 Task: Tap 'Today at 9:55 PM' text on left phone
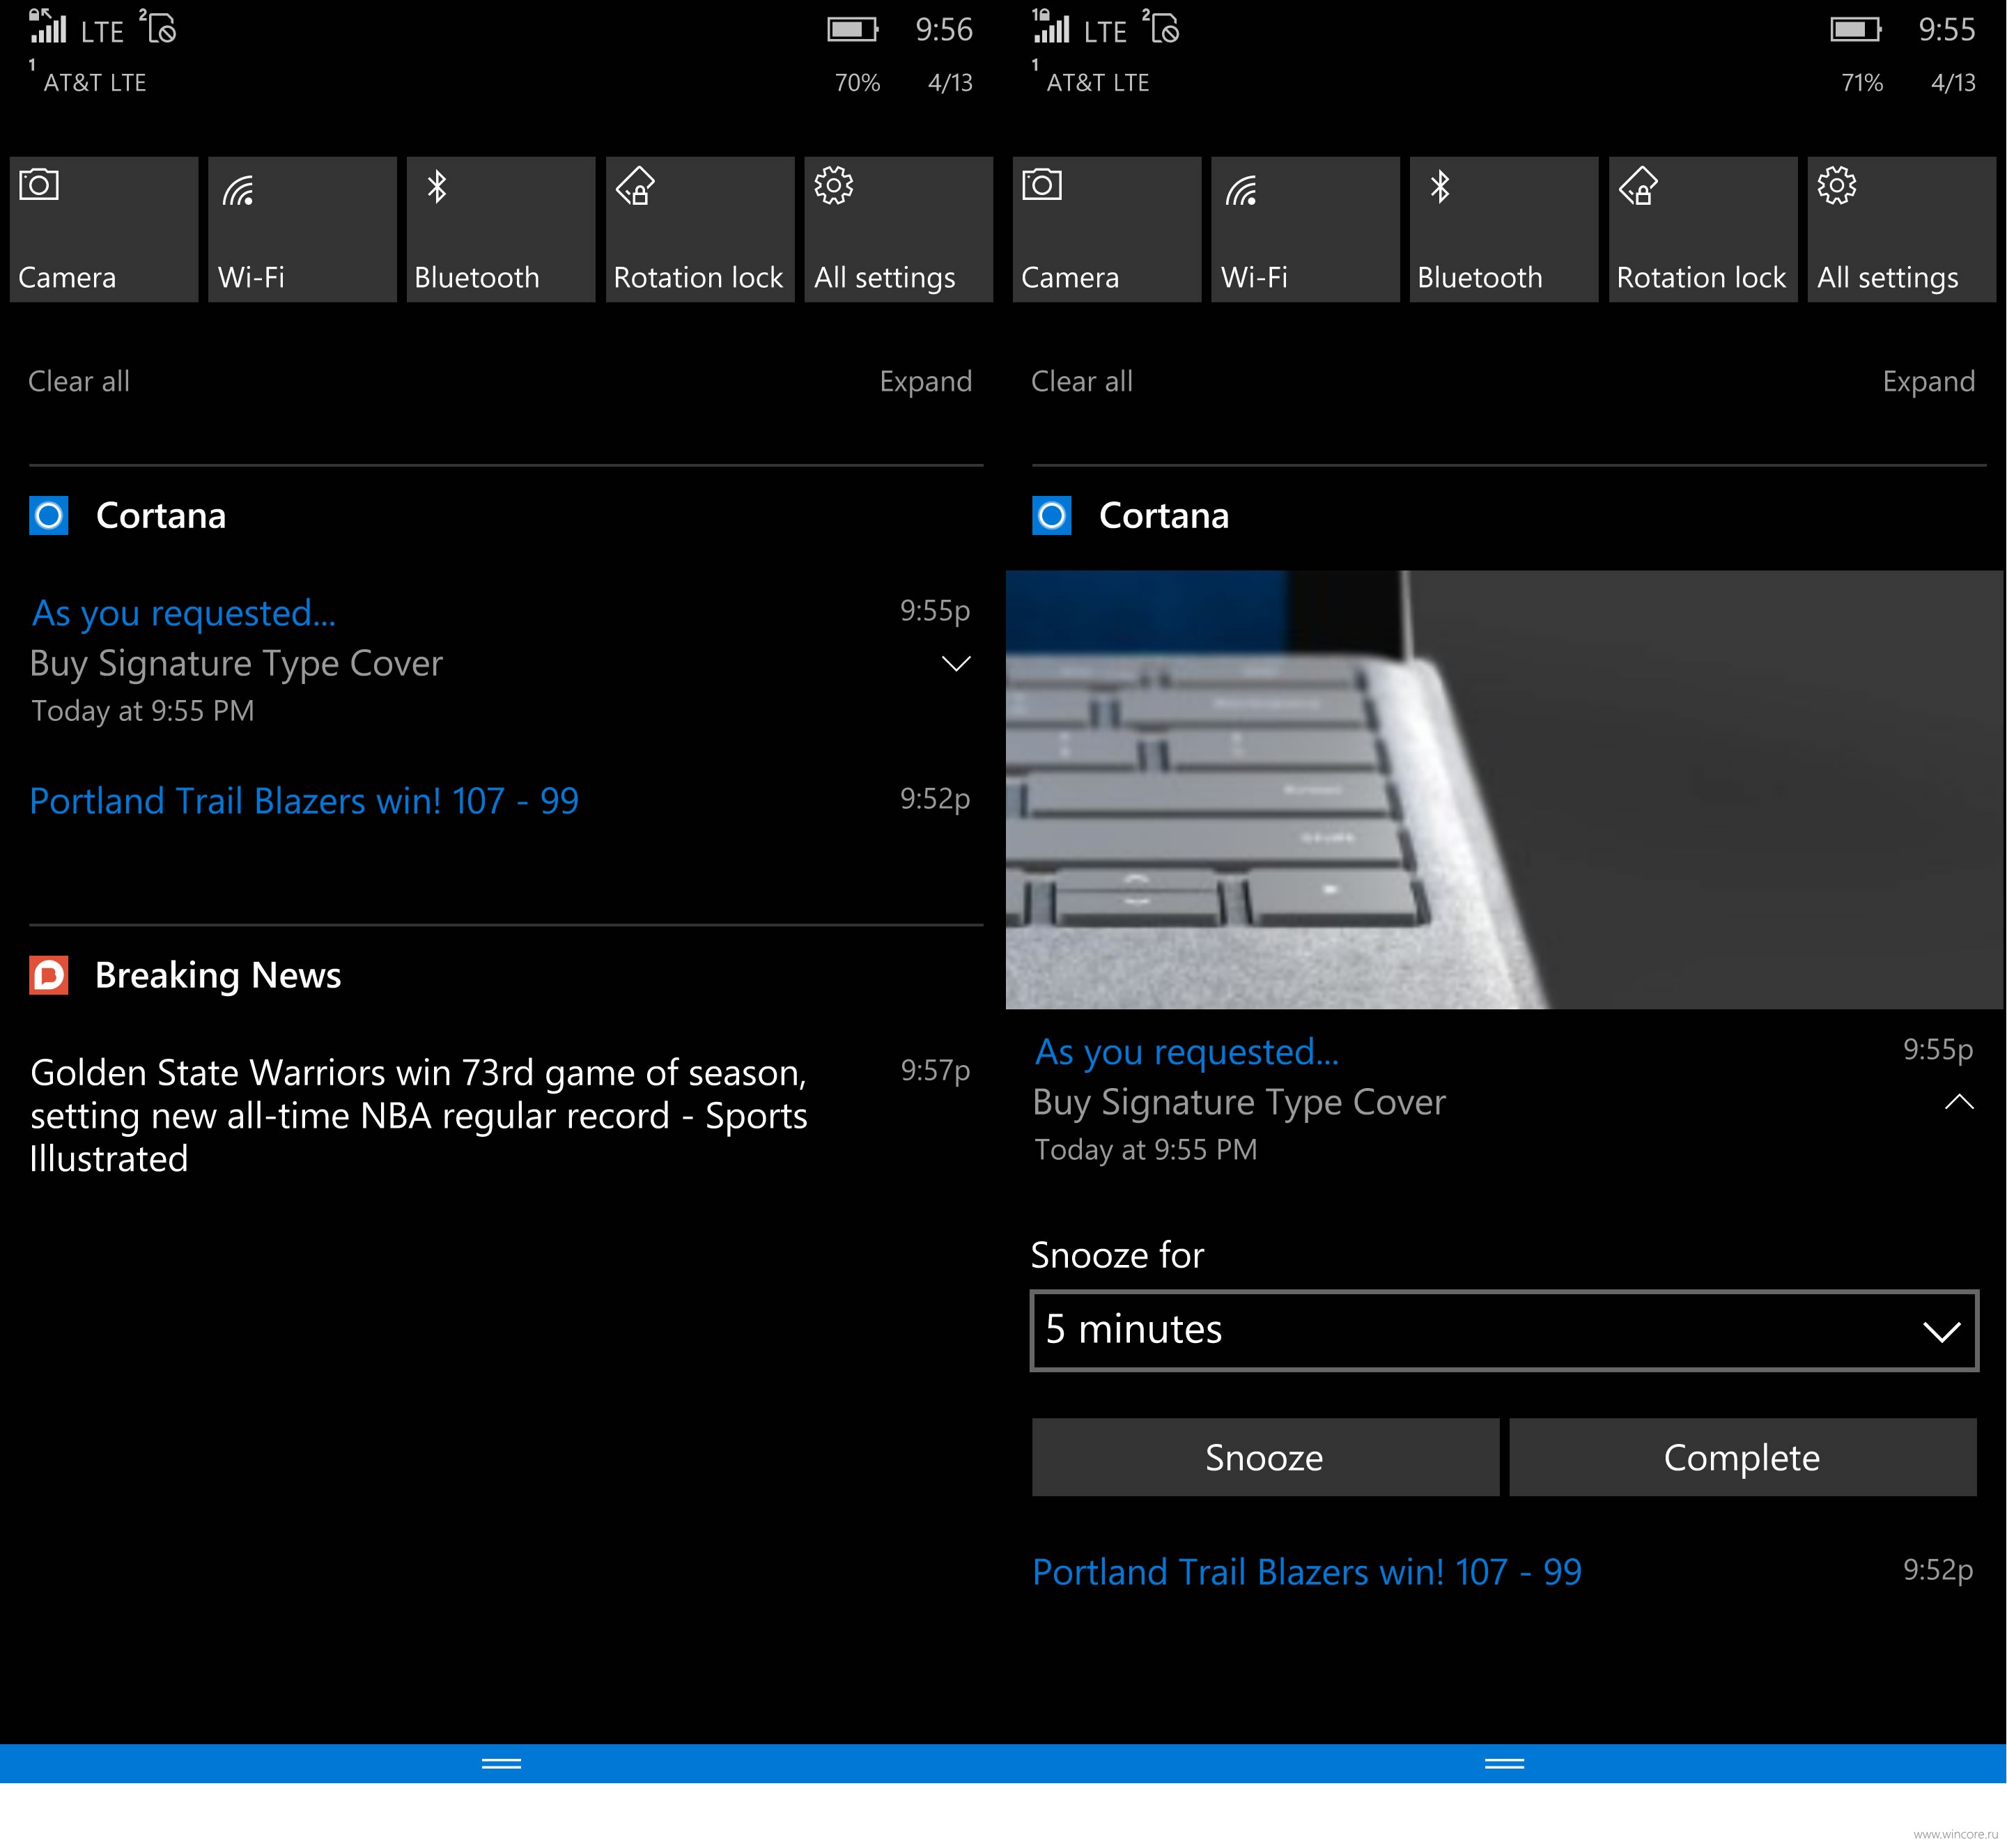143,711
